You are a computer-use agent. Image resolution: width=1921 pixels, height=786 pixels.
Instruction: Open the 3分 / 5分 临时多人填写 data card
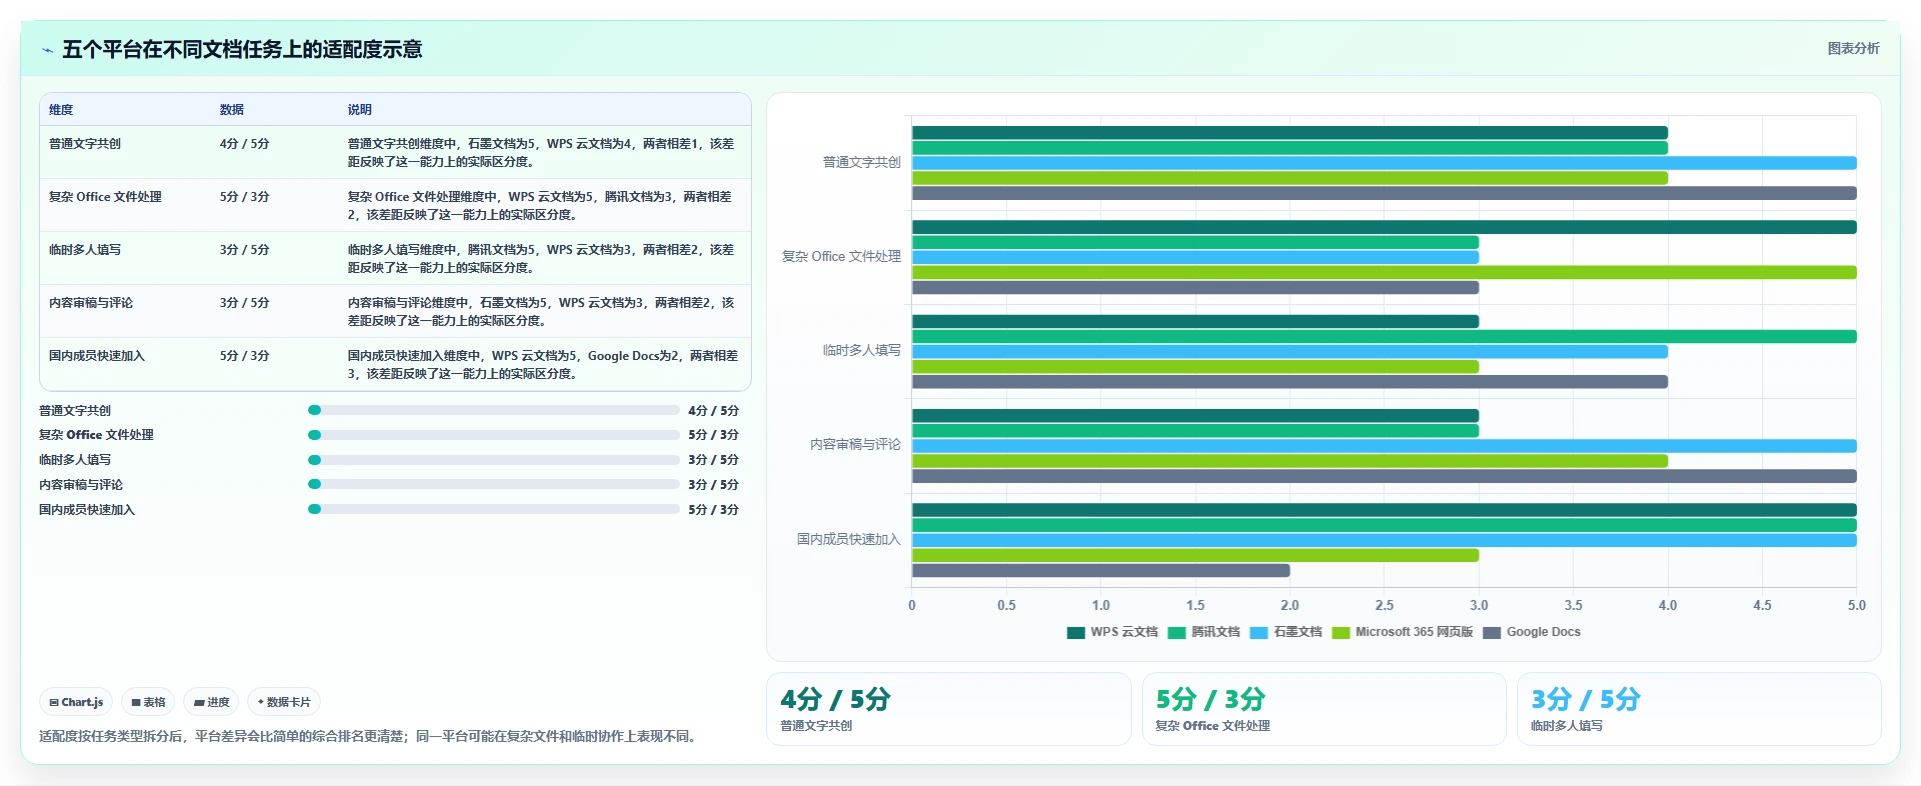[1699, 709]
